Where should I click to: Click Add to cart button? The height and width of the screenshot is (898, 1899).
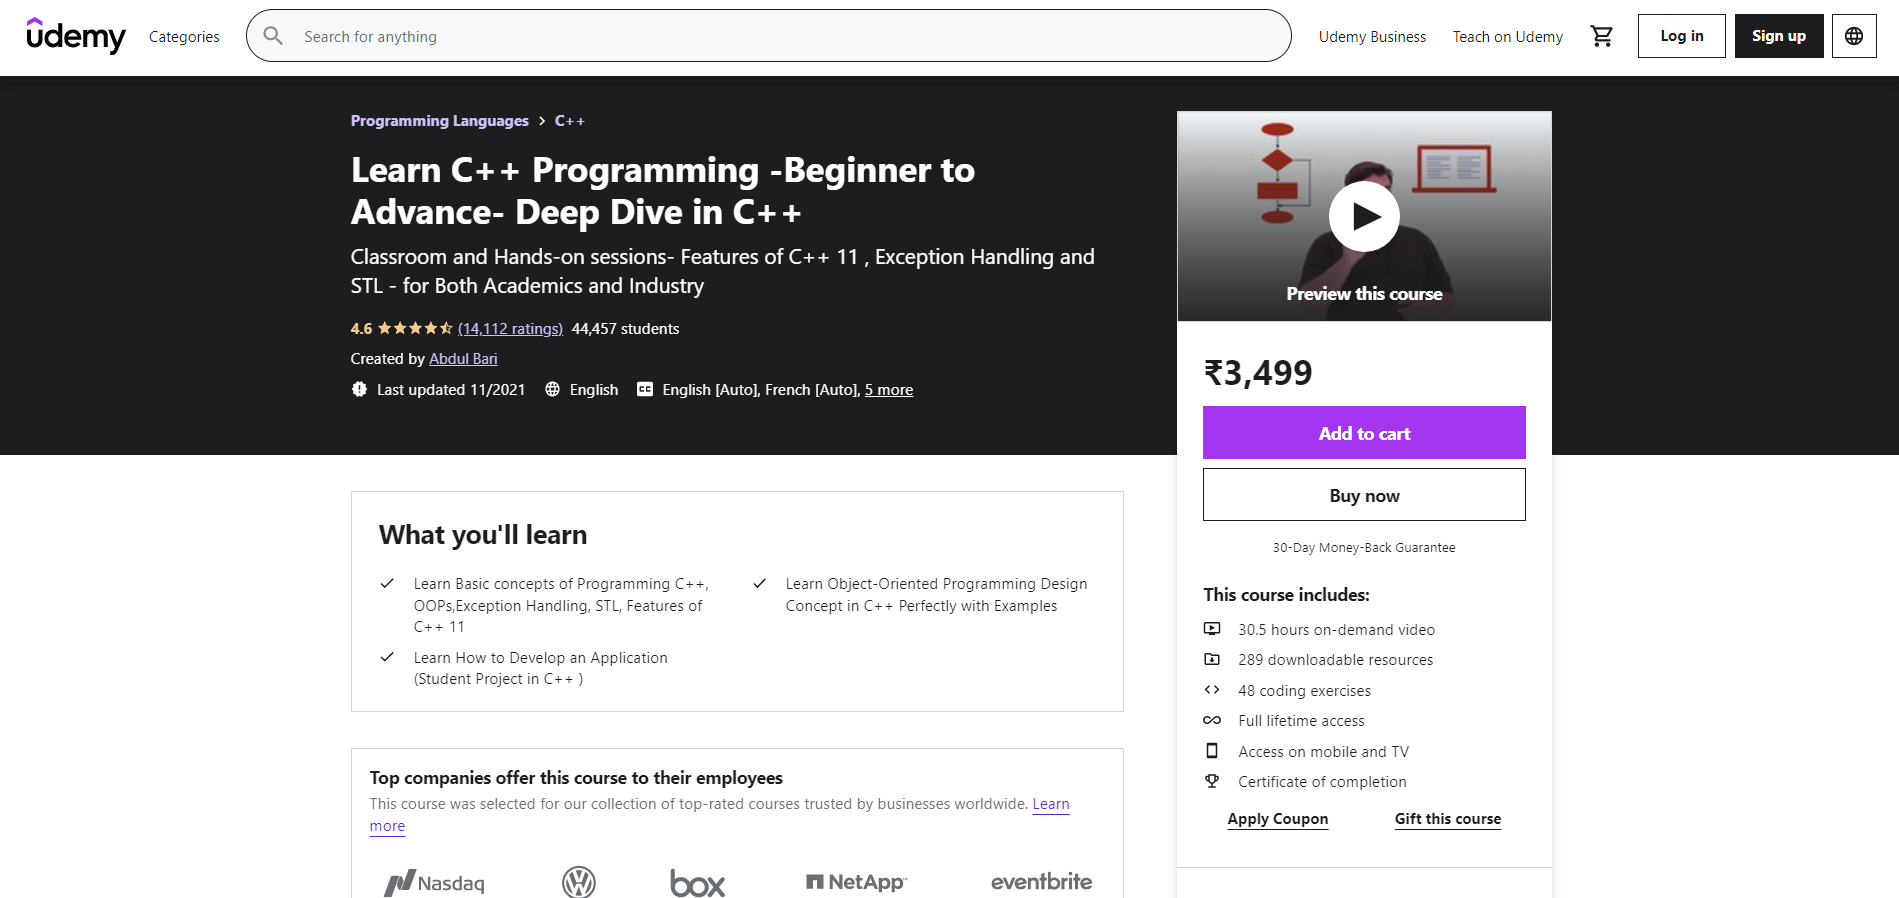pyautogui.click(x=1364, y=433)
